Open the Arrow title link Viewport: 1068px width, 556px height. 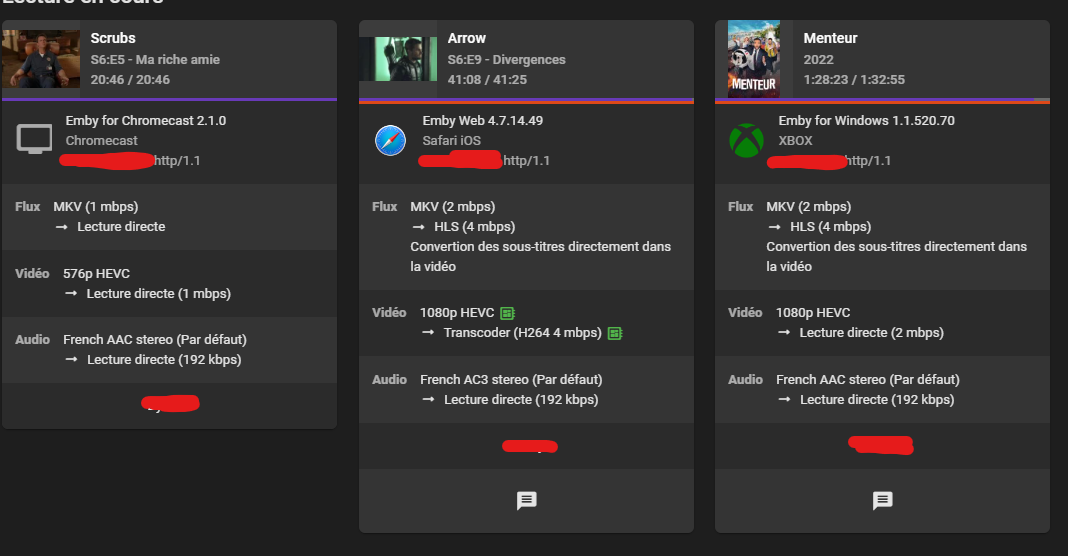point(467,38)
